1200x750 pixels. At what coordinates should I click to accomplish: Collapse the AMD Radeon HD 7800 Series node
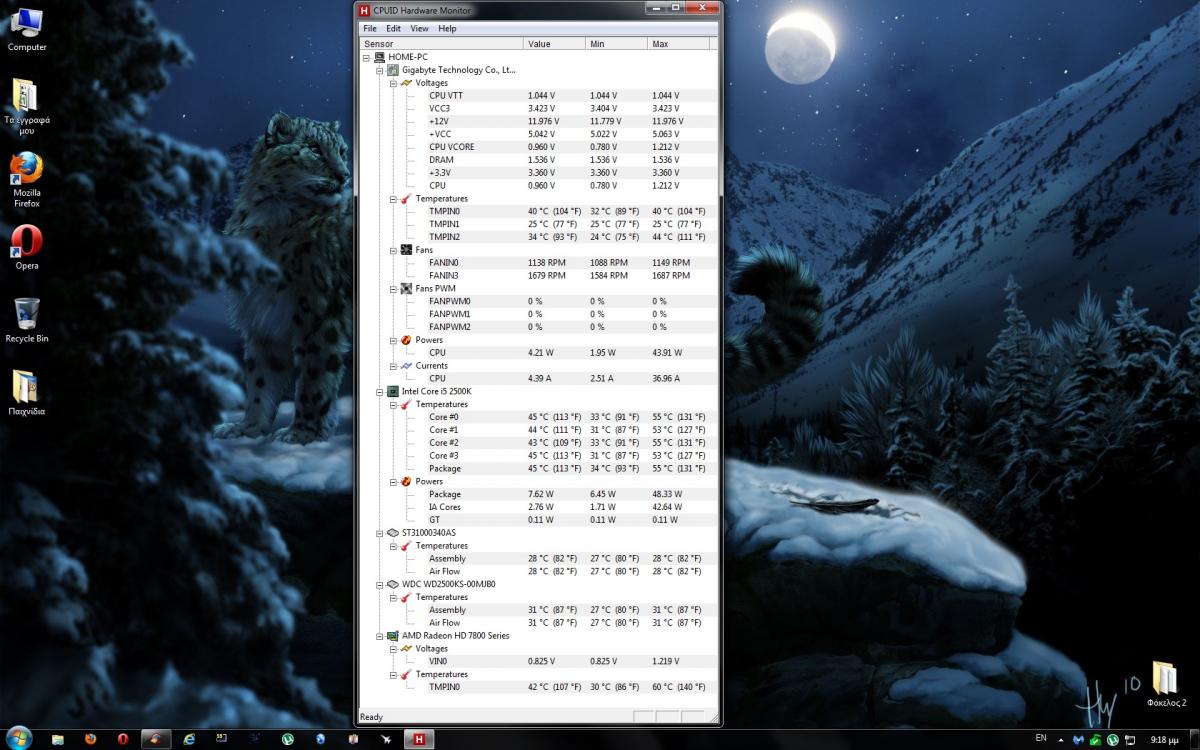click(379, 636)
